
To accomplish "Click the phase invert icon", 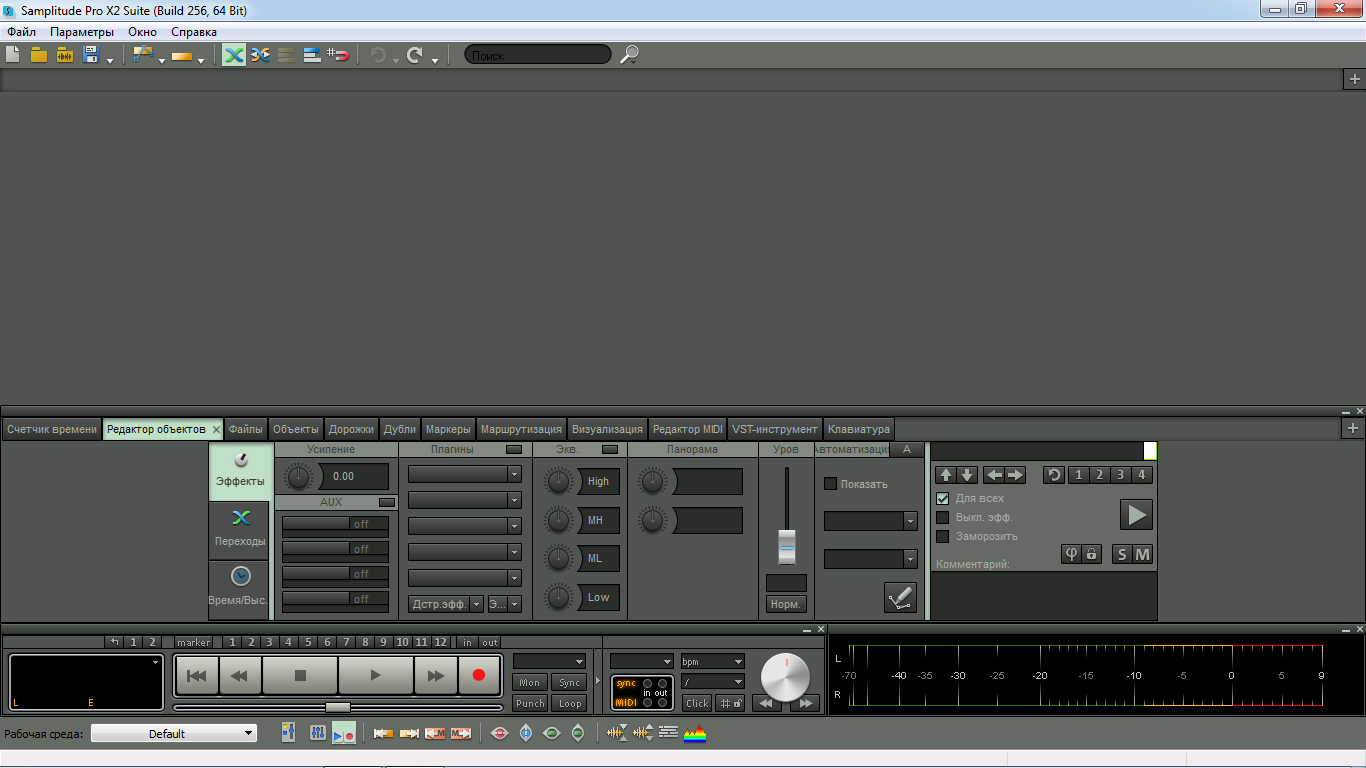I will tap(1071, 554).
